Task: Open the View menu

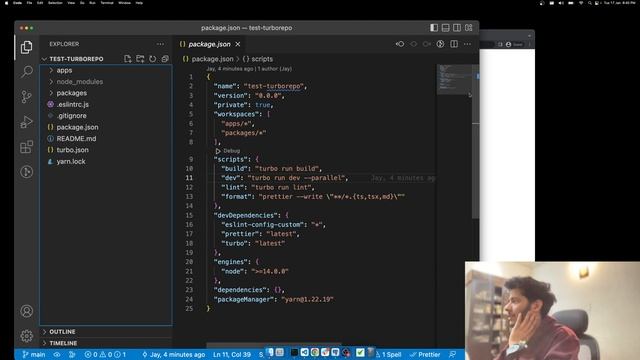Action: pos(71,3)
